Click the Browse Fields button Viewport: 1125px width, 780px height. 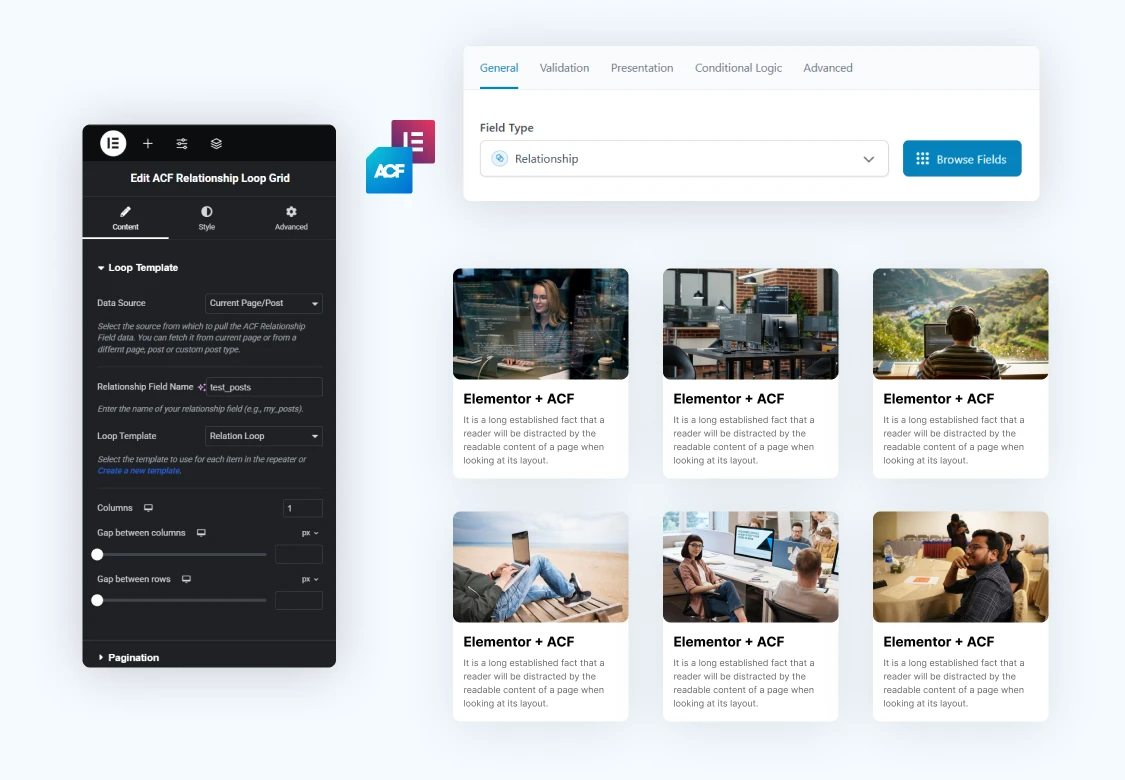[962, 159]
